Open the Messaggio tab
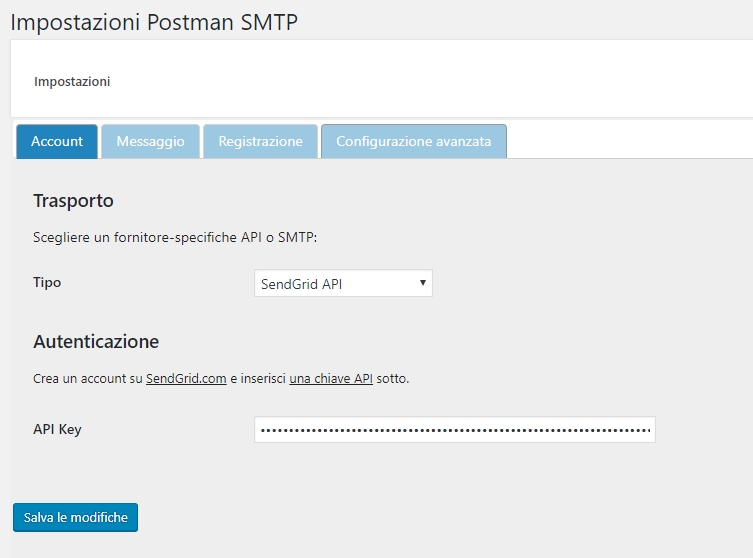Screen dimensions: 753x558 150,141
